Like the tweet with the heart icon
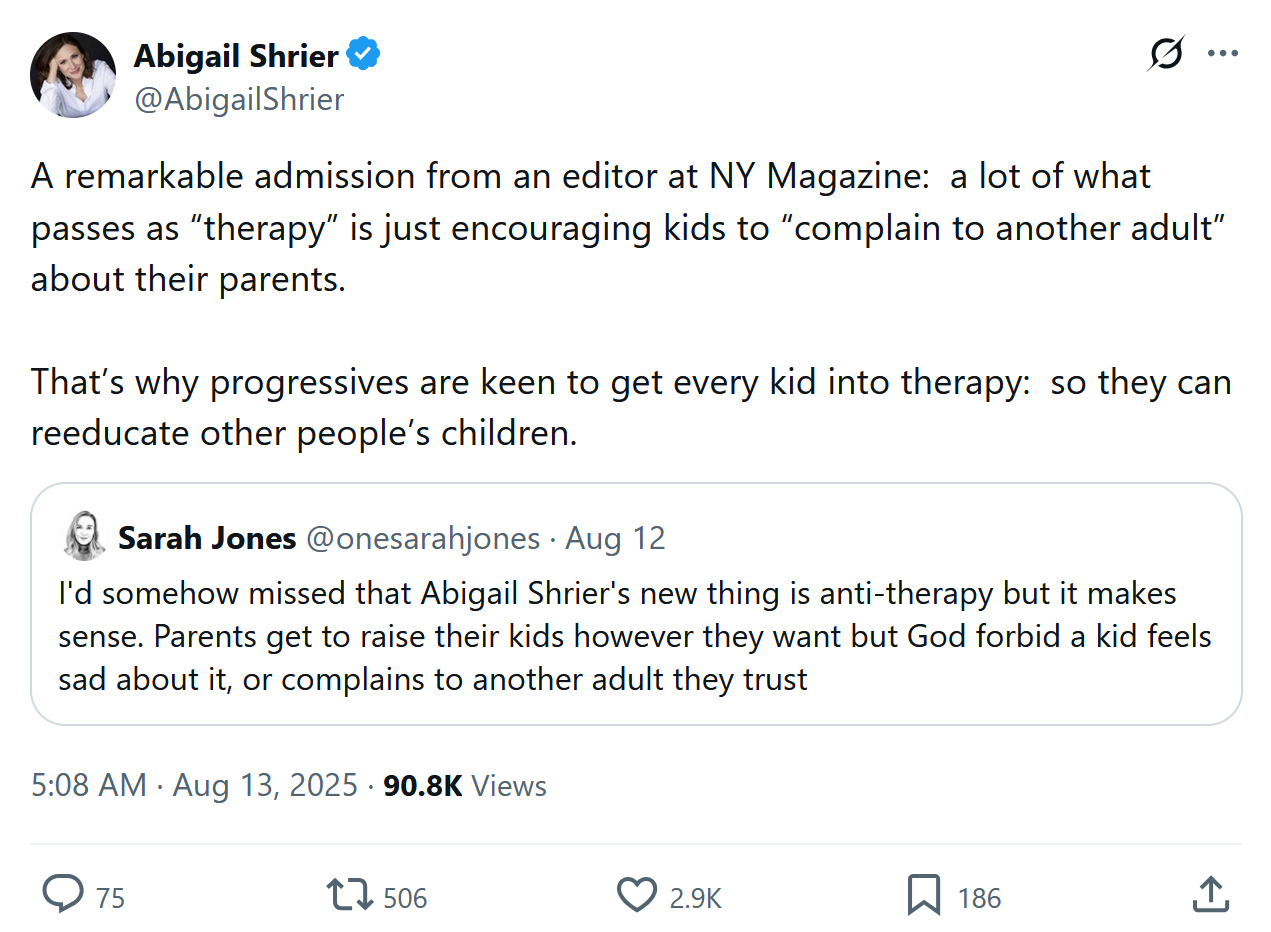This screenshot has height=932, width=1271. pos(636,895)
